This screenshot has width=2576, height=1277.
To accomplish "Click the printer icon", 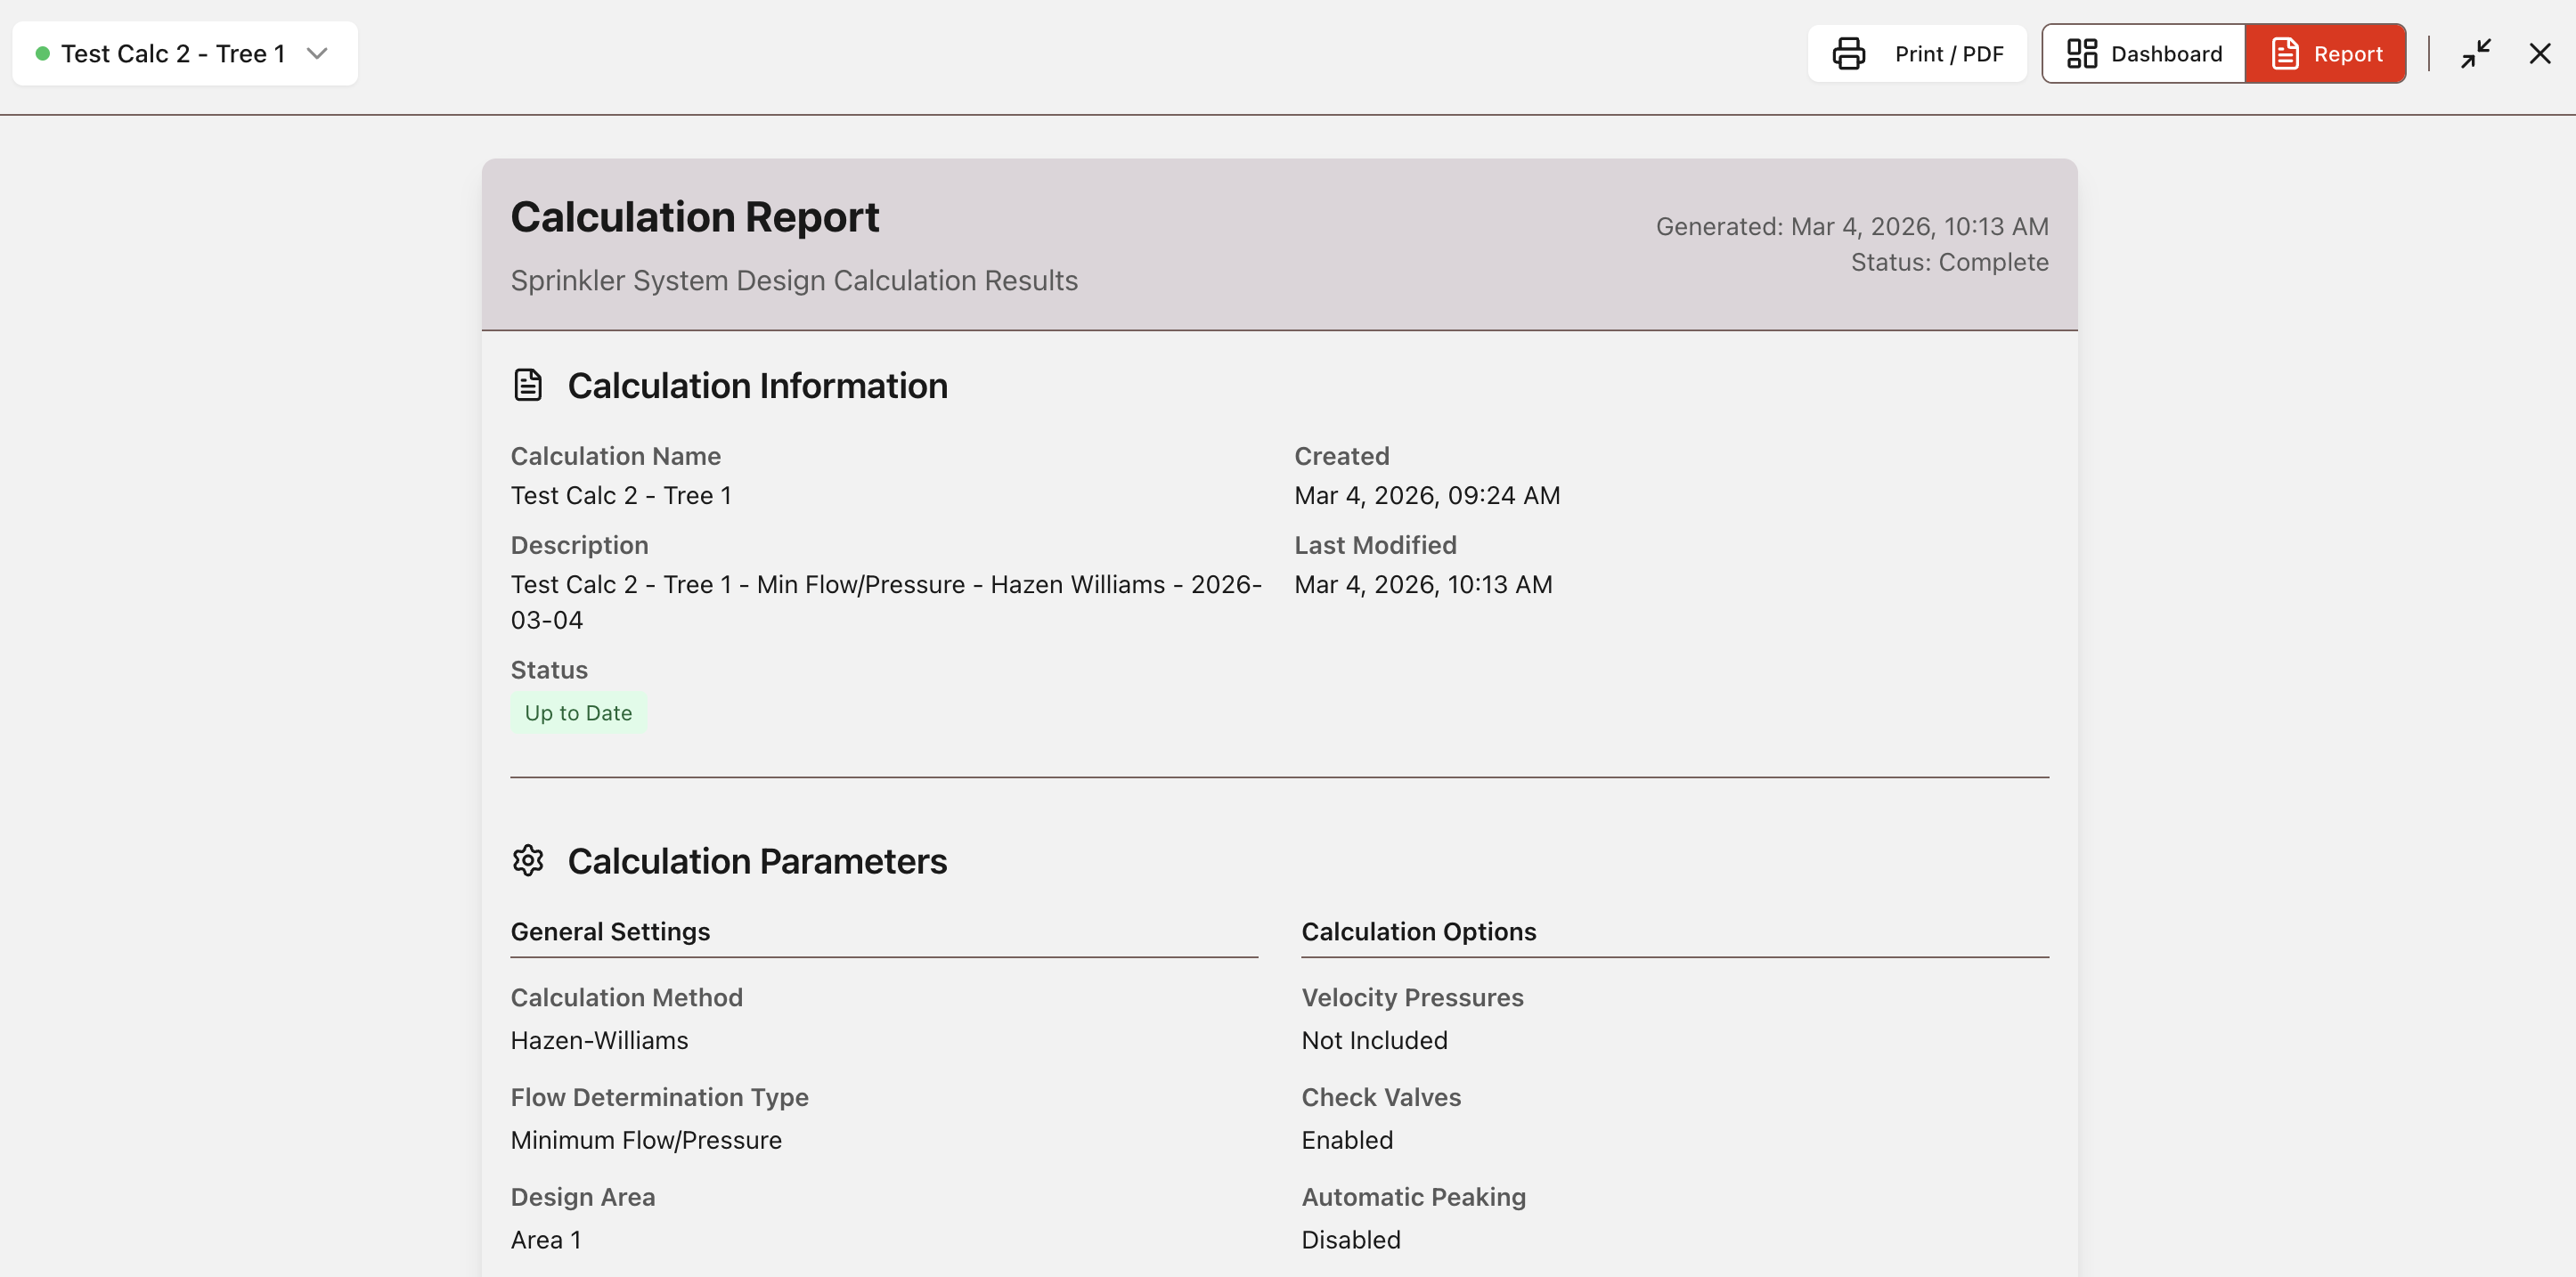I will click(x=1848, y=54).
